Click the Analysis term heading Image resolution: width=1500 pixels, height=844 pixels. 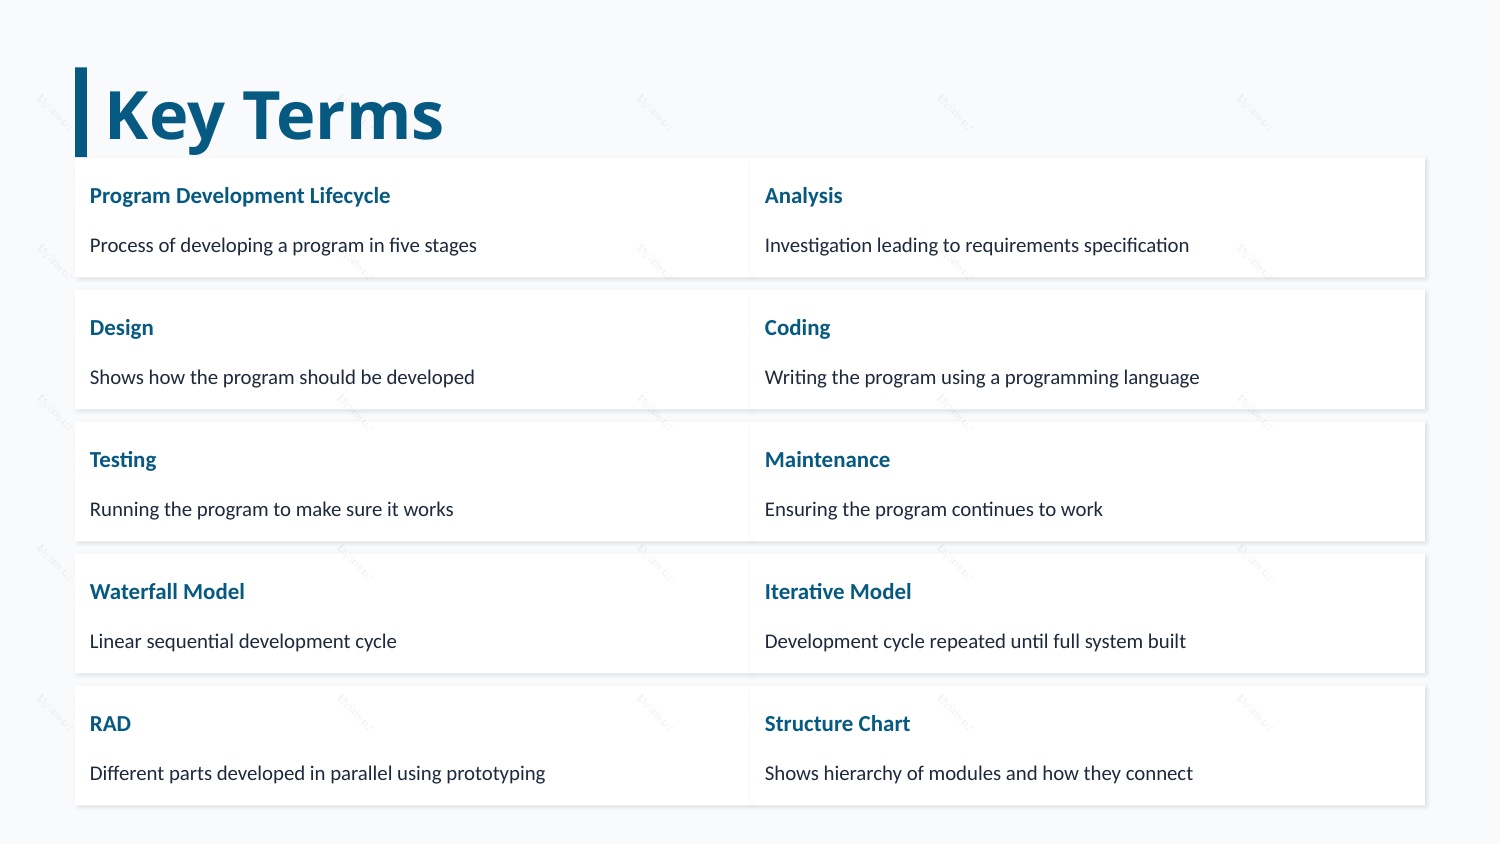[803, 196]
